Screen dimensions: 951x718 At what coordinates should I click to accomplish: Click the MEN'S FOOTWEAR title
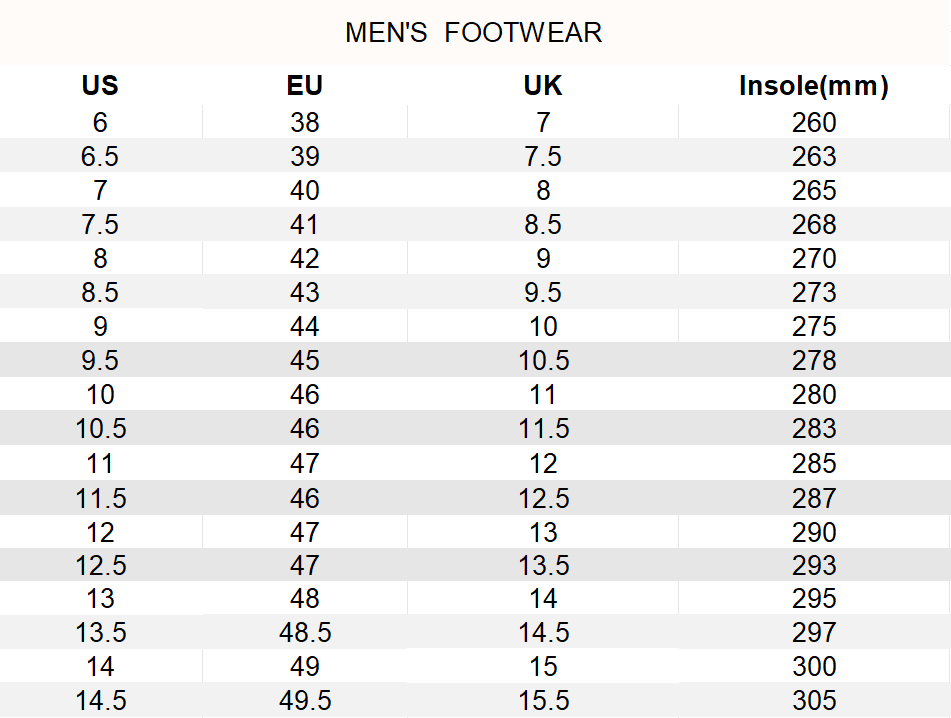coord(474,33)
